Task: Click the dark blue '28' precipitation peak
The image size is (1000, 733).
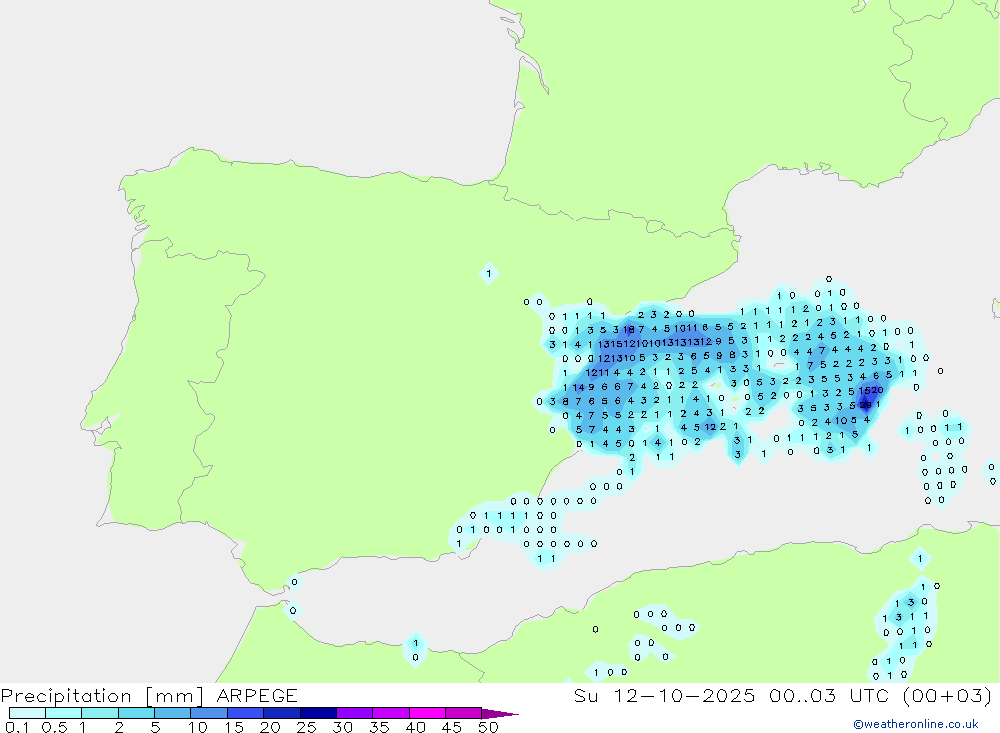Action: 865,404
